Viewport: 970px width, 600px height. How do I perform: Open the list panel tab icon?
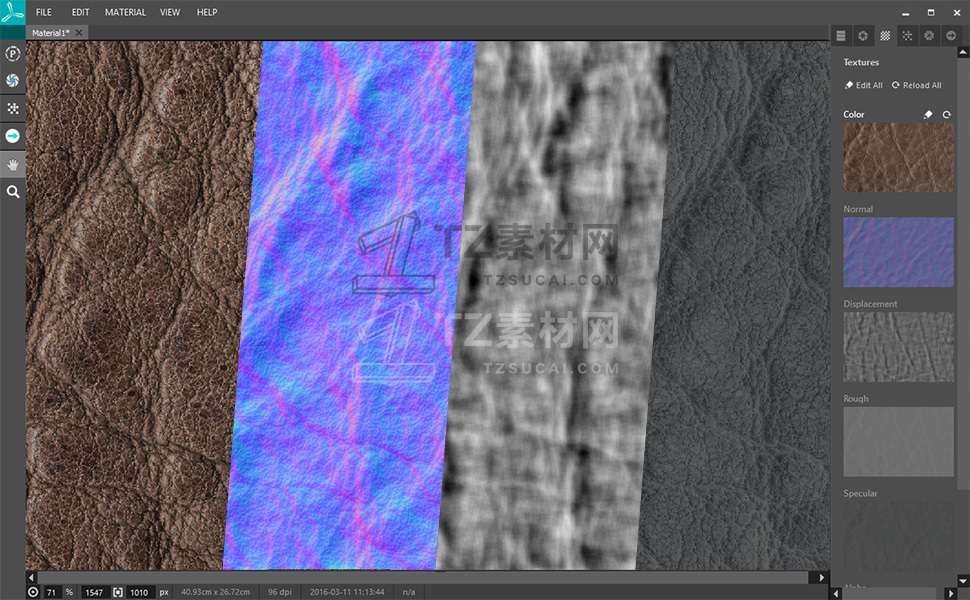coord(841,36)
